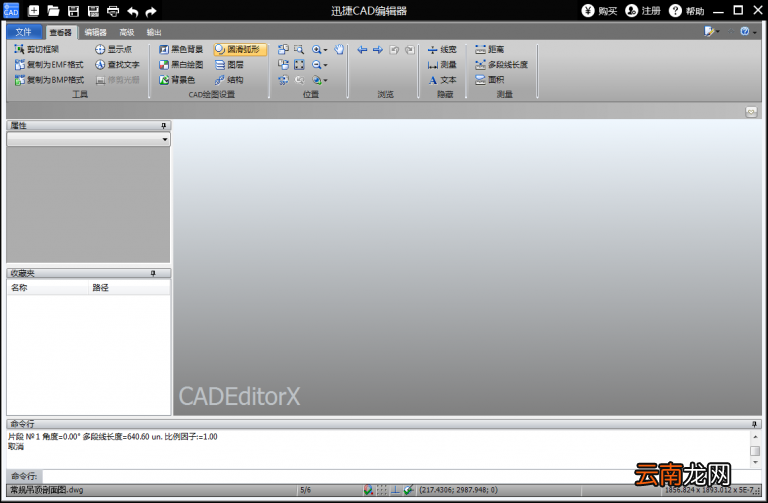This screenshot has width=768, height=503.
Task: Click 复制为BMP格式
Action: pos(49,79)
